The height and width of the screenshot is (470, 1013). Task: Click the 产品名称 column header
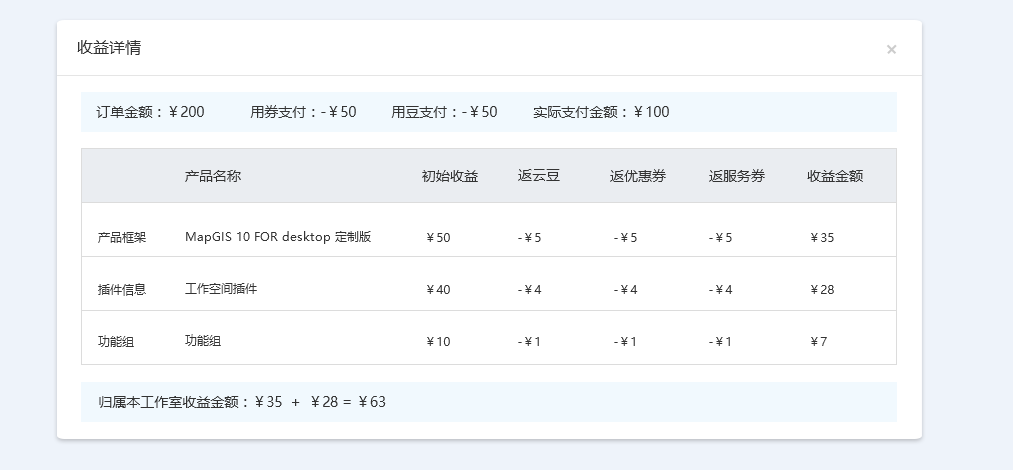click(x=212, y=176)
